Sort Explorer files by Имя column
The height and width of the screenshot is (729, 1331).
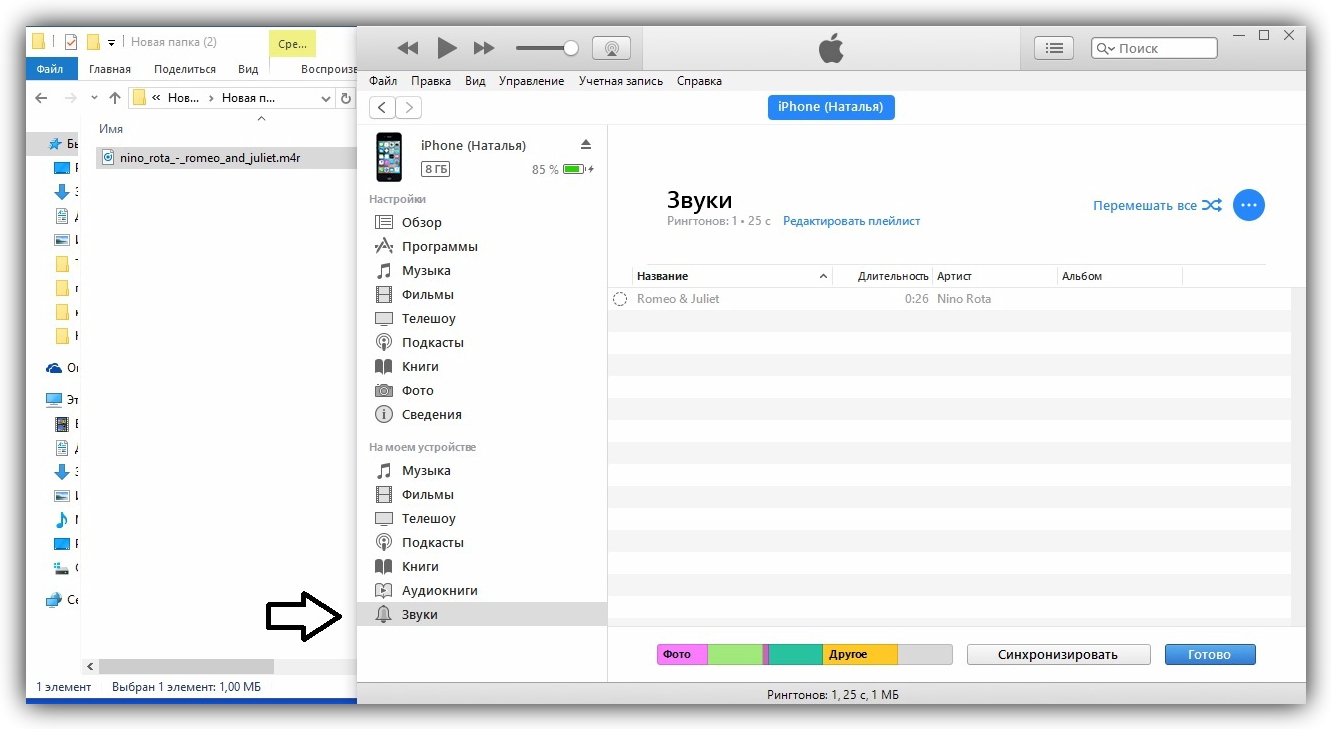[111, 129]
